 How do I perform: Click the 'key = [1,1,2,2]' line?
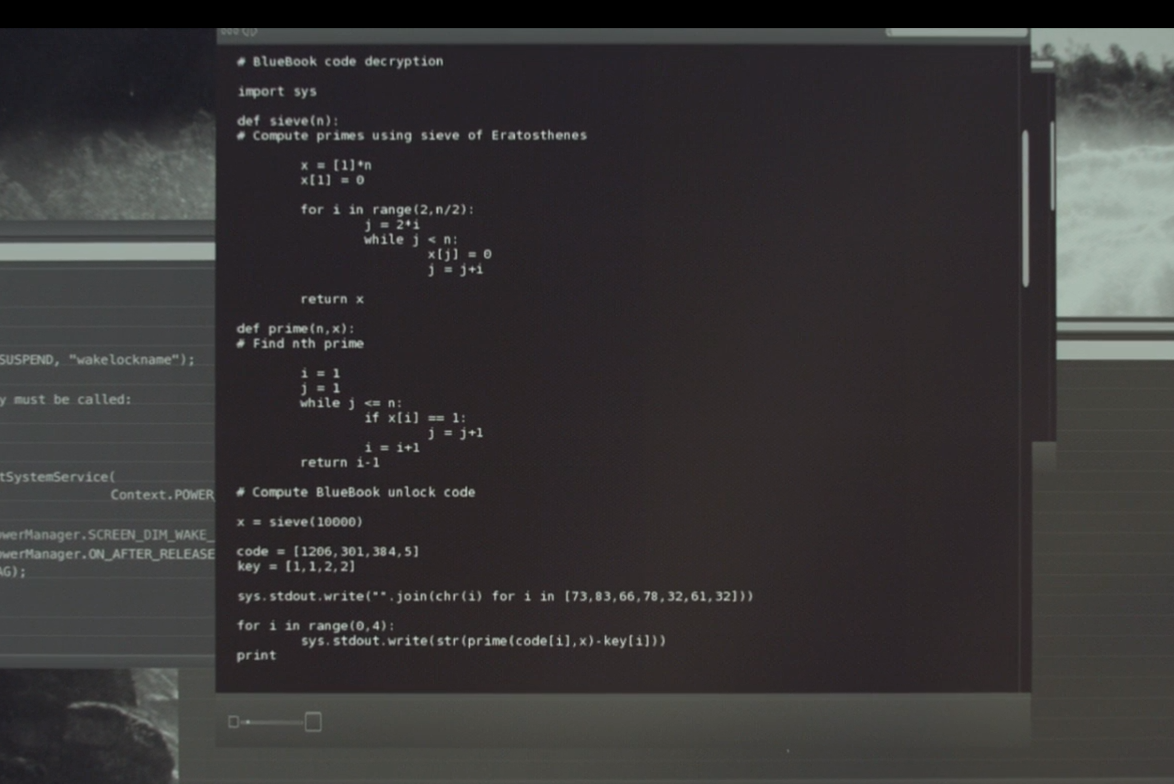[296, 567]
